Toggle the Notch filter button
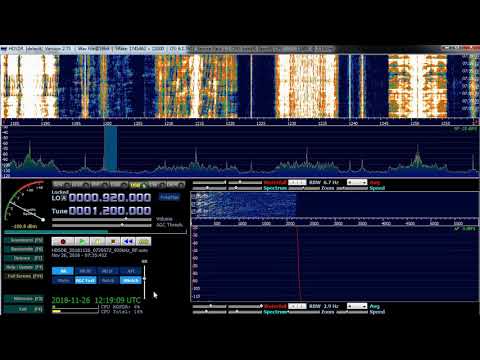 pyautogui.click(x=108, y=280)
